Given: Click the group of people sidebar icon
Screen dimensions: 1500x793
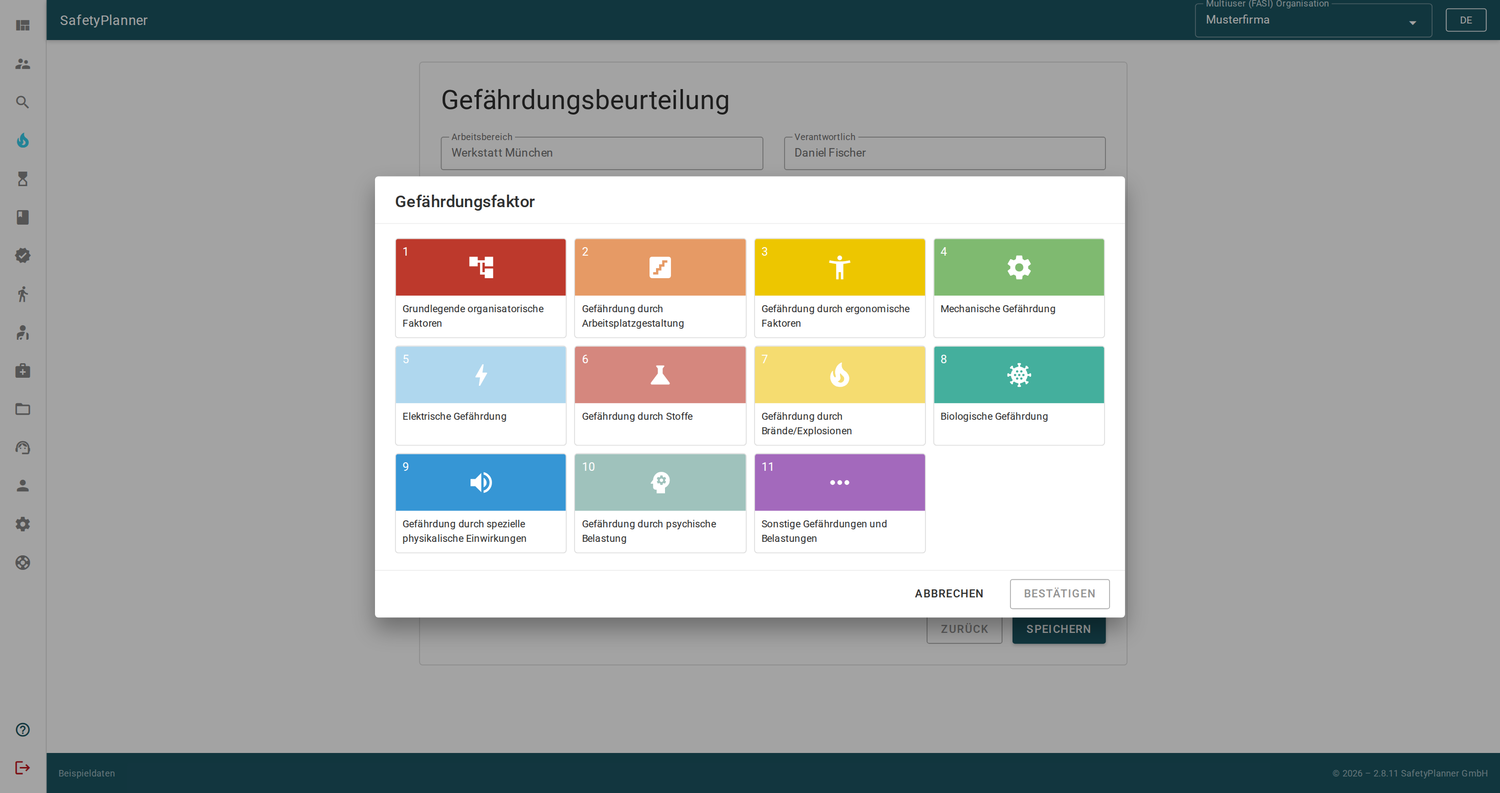Looking at the screenshot, I should click(x=22, y=64).
